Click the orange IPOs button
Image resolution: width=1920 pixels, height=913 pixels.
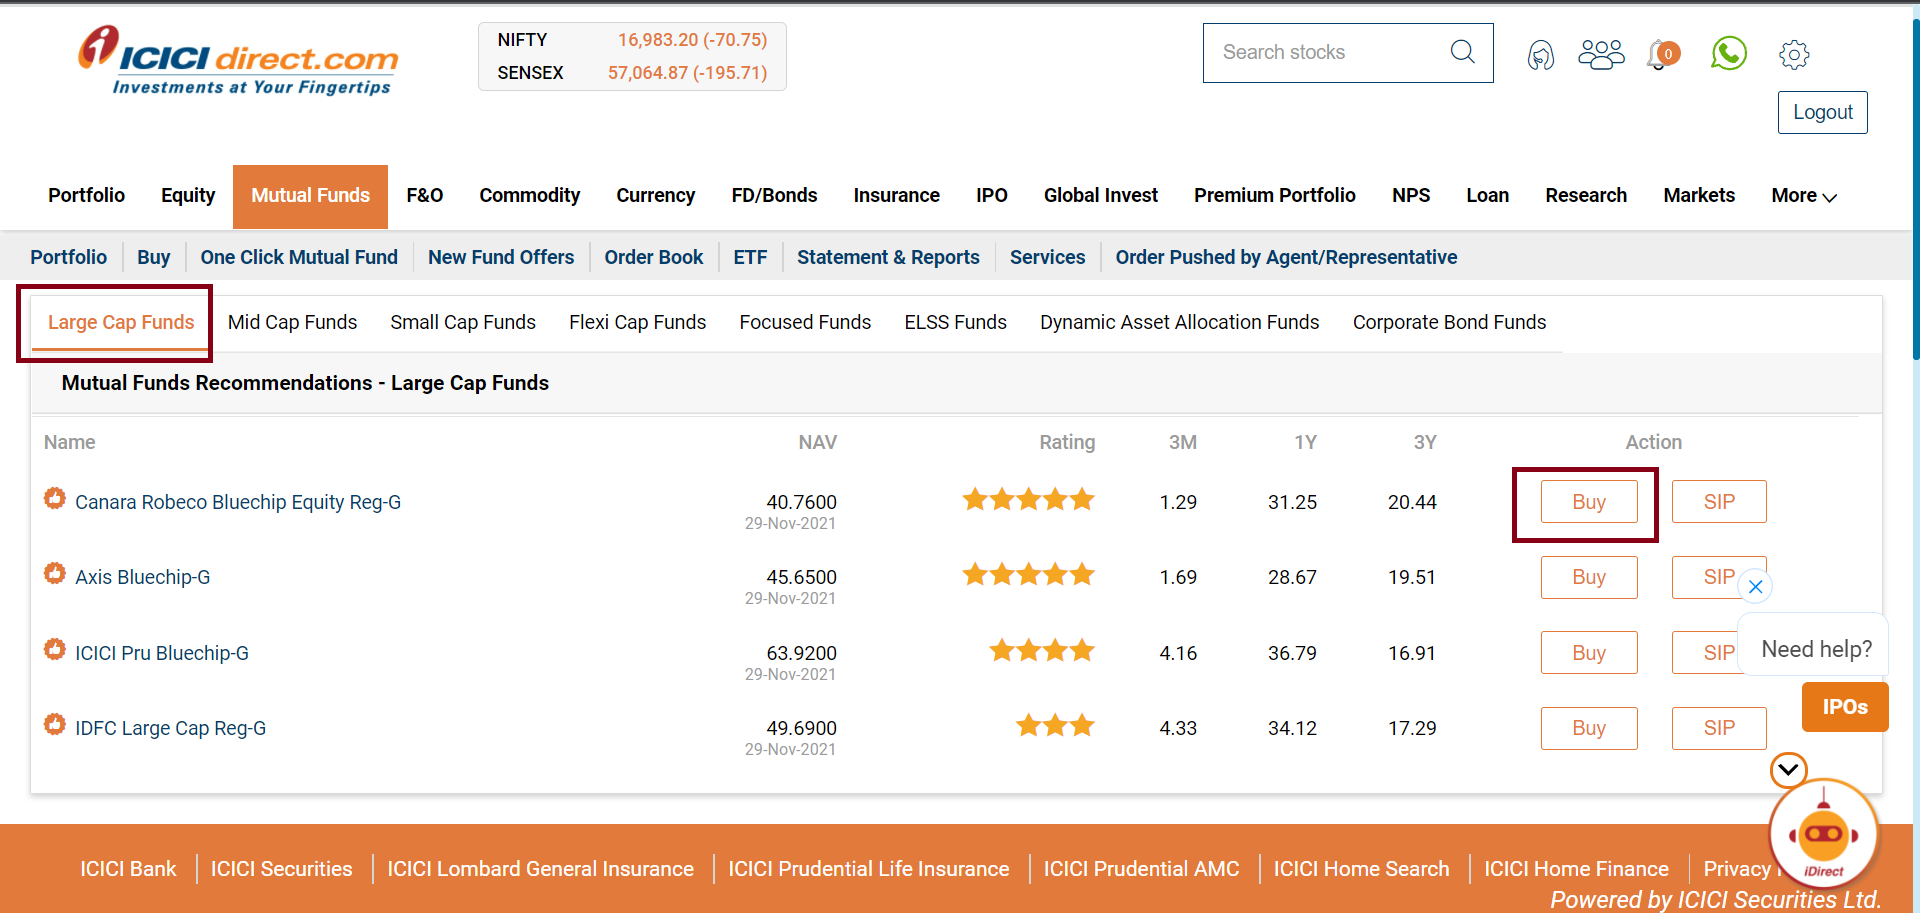(x=1844, y=707)
